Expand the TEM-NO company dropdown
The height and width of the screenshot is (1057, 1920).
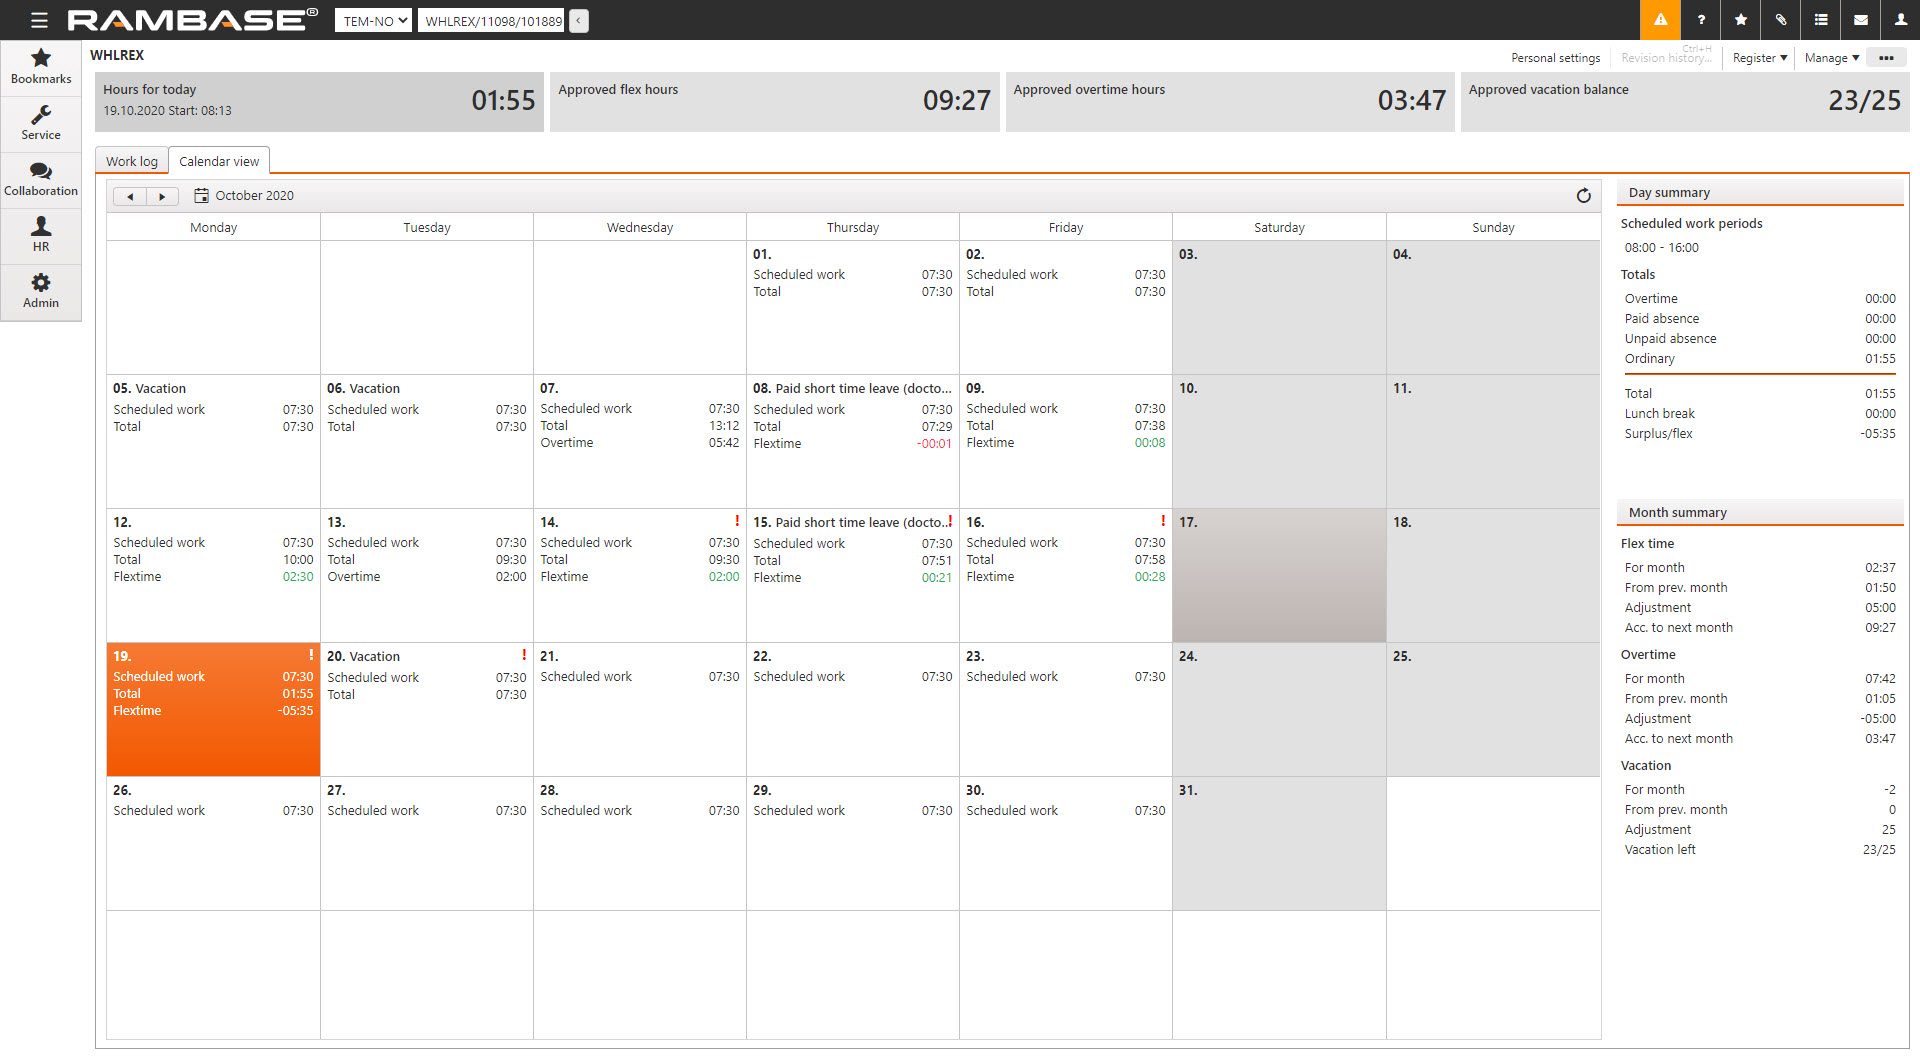373,21
